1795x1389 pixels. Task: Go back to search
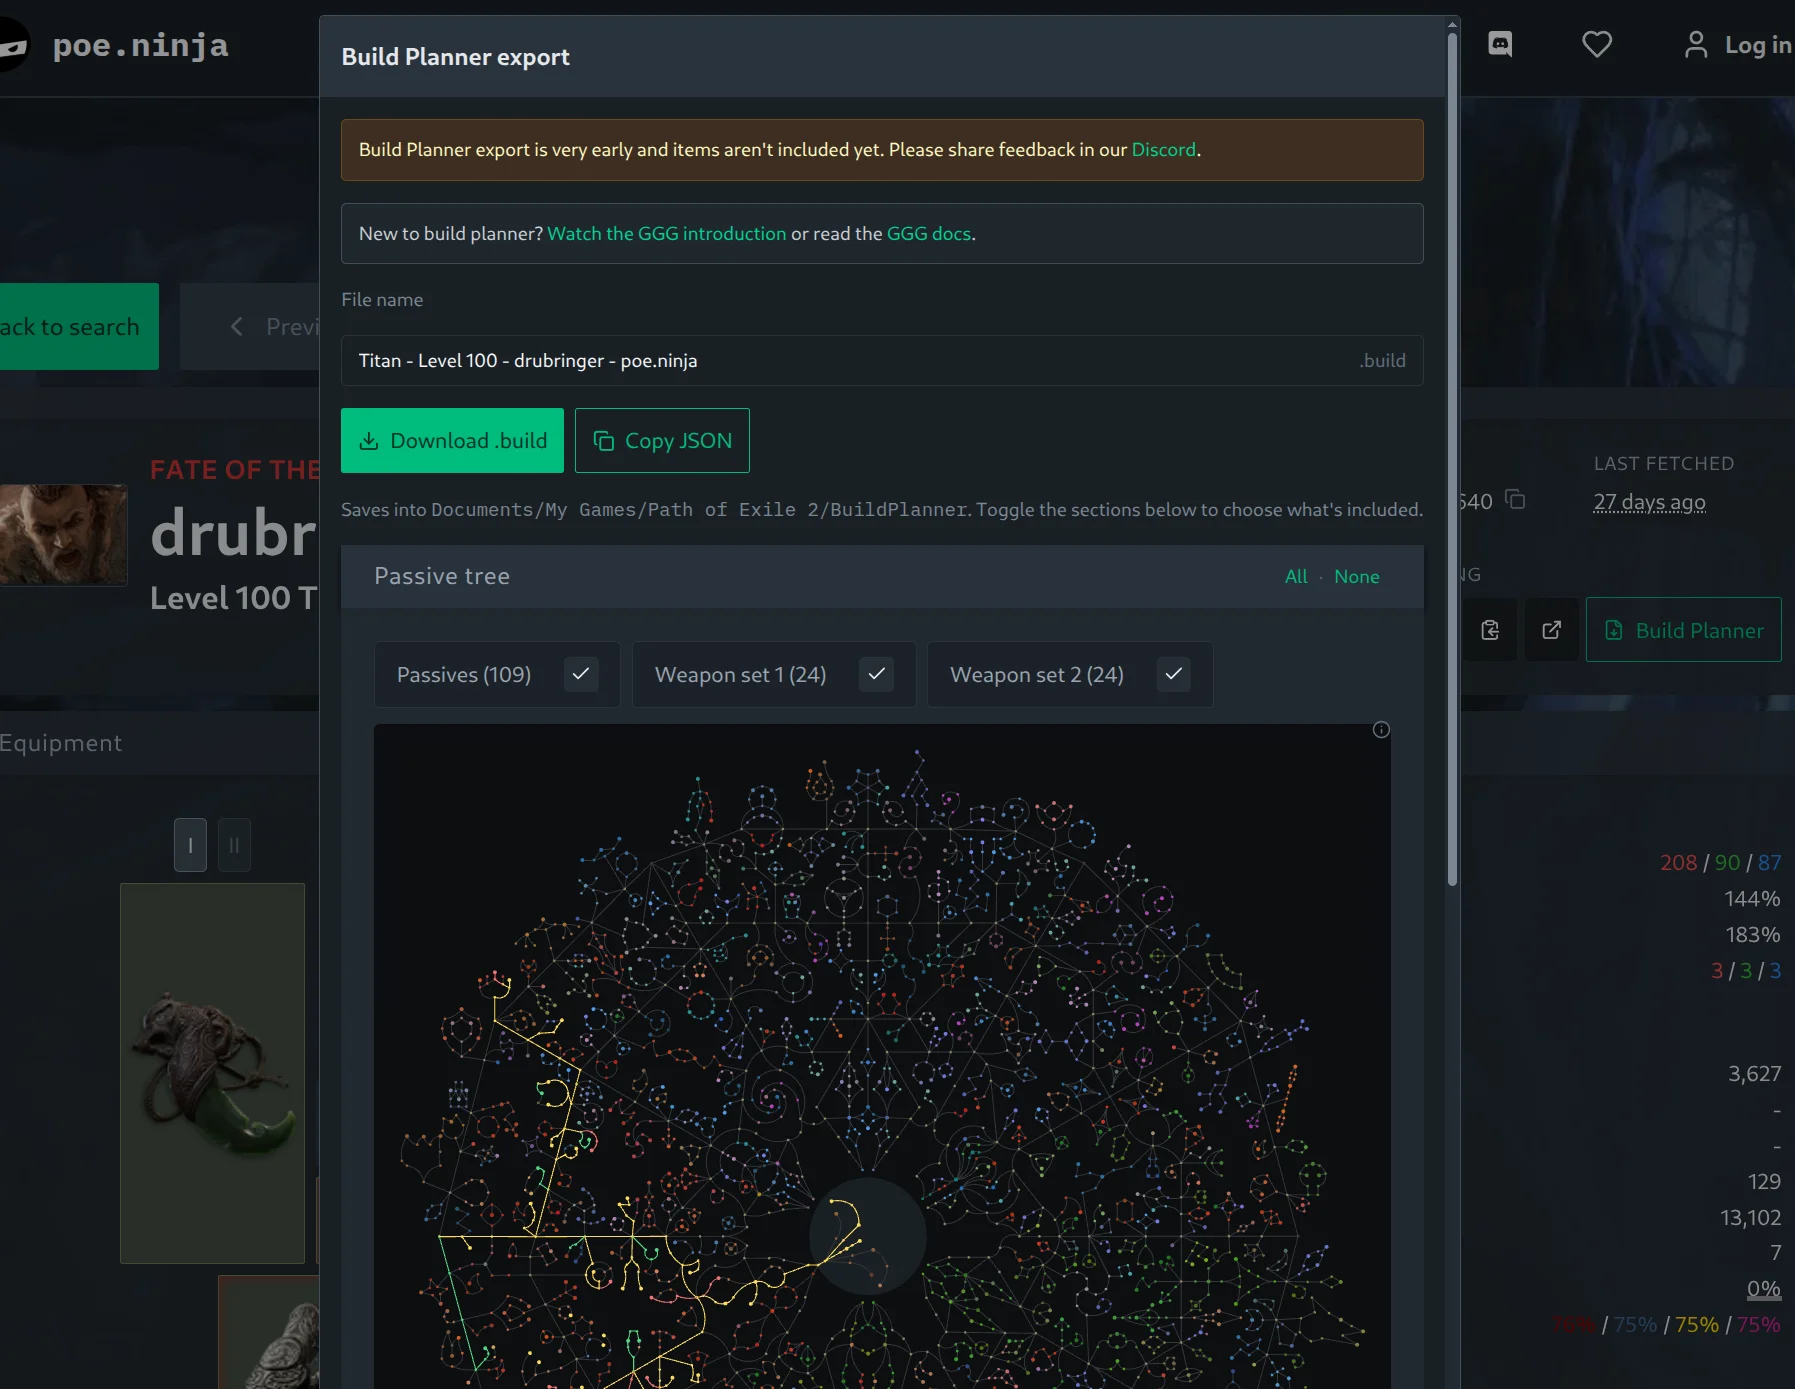(79, 327)
